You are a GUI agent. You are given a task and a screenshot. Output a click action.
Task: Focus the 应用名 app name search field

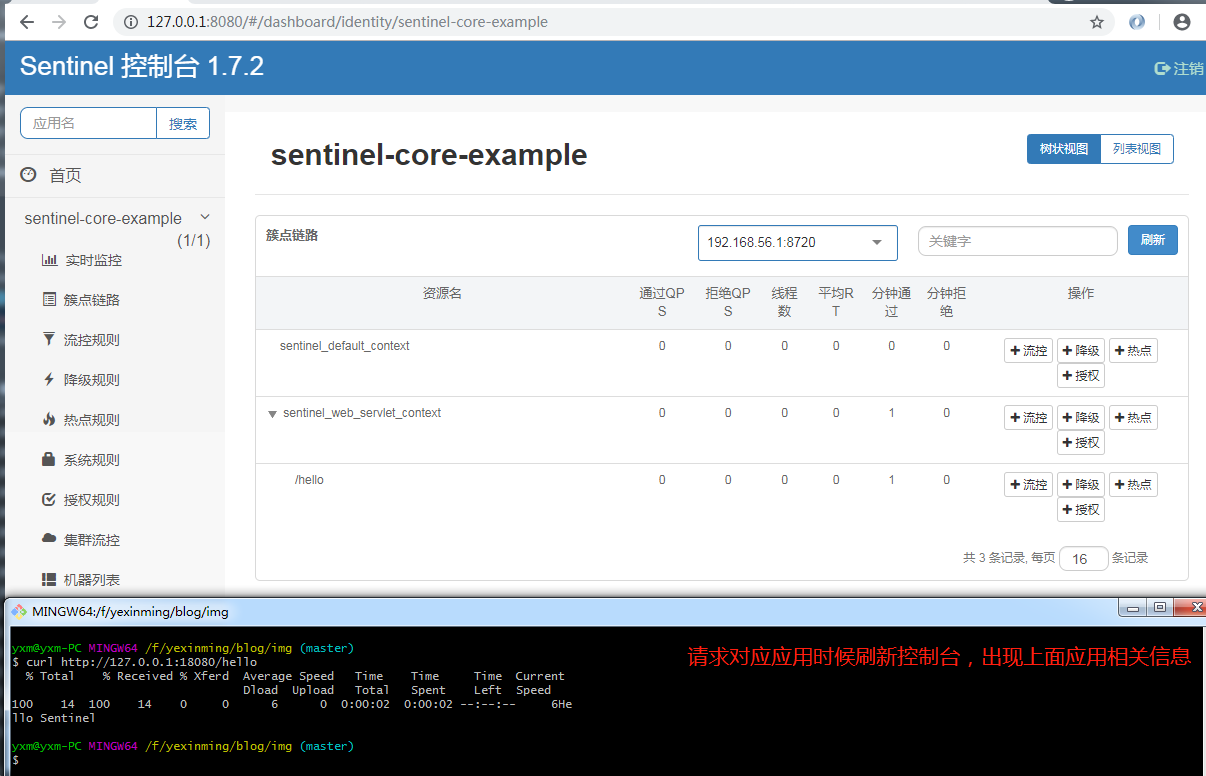pyautogui.click(x=88, y=124)
